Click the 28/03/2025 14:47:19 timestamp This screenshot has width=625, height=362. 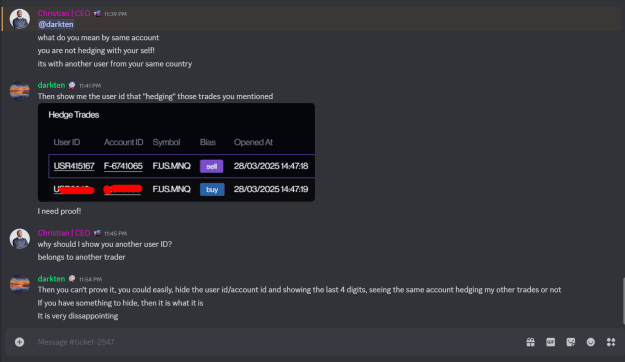pos(271,189)
